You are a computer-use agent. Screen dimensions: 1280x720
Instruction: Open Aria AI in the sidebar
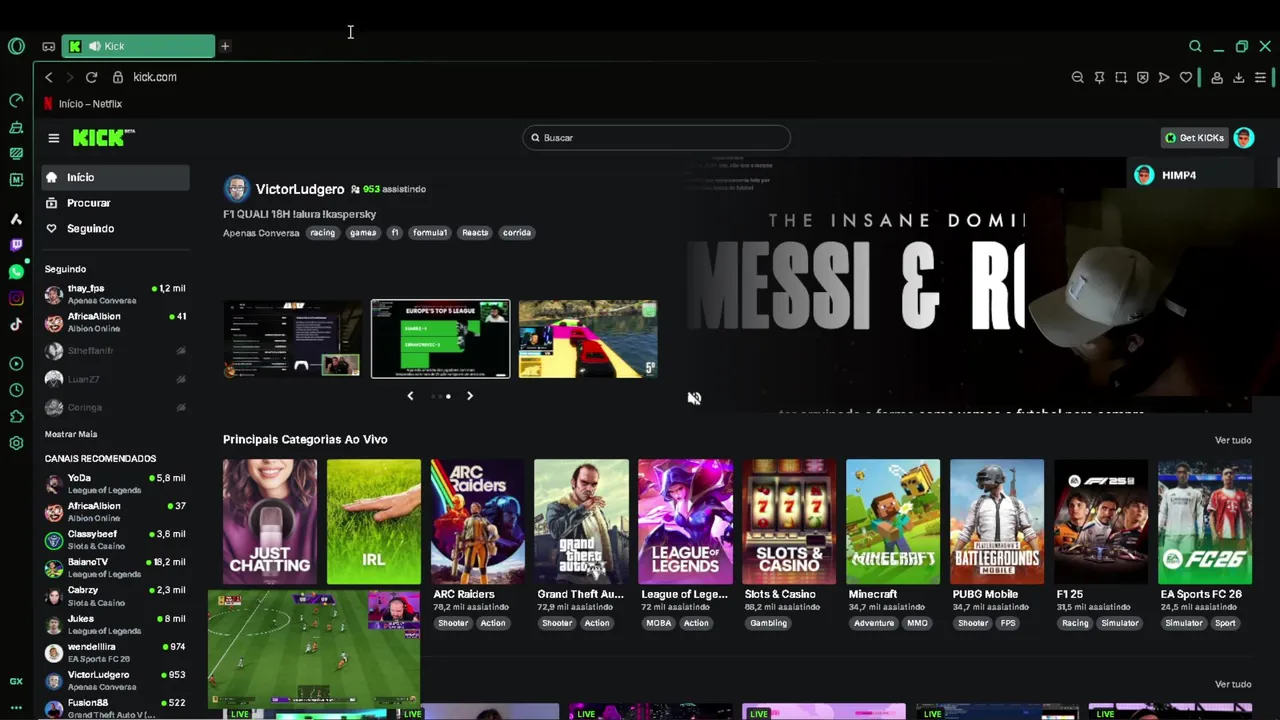pos(16,218)
